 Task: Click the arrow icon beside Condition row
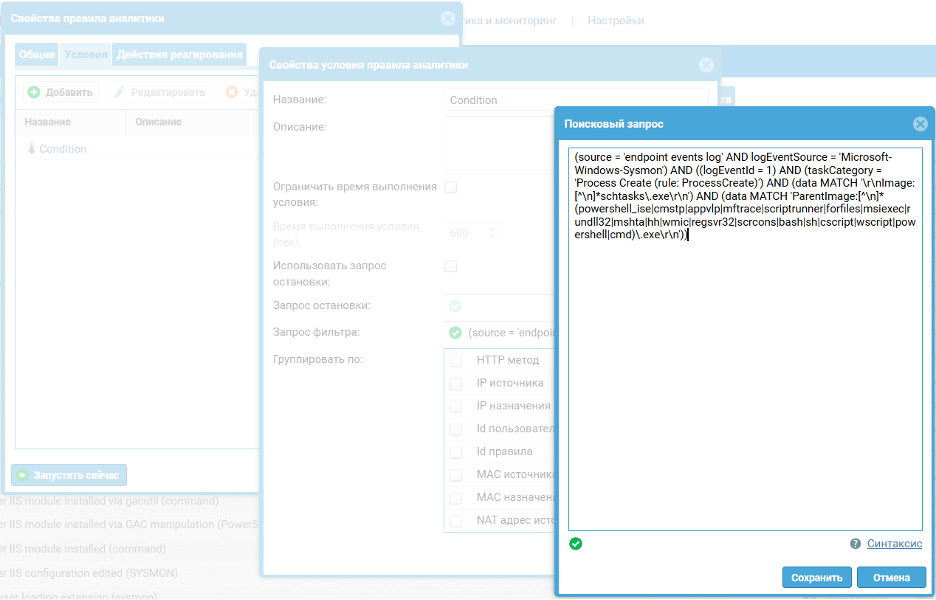pos(31,149)
